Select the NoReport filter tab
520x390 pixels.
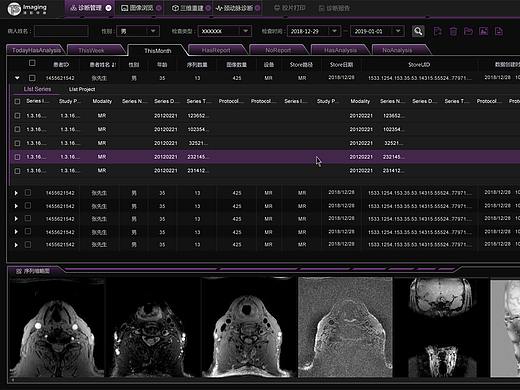278,50
